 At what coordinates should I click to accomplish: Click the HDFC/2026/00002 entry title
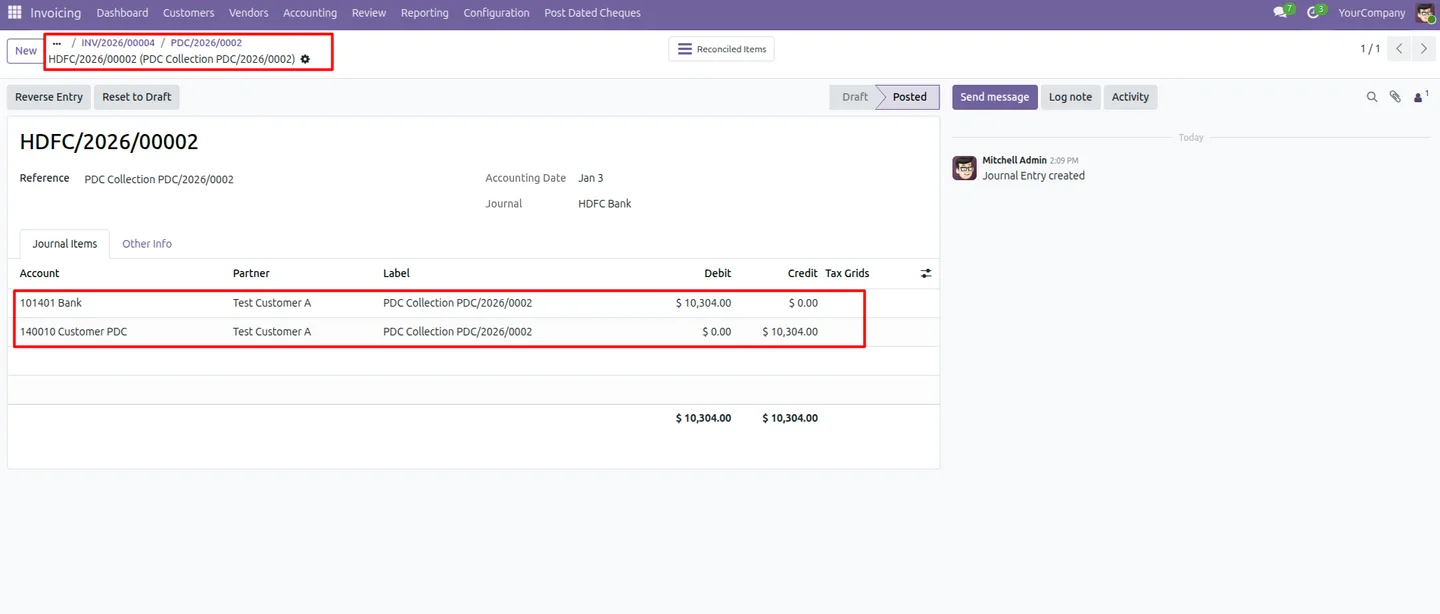[x=109, y=142]
